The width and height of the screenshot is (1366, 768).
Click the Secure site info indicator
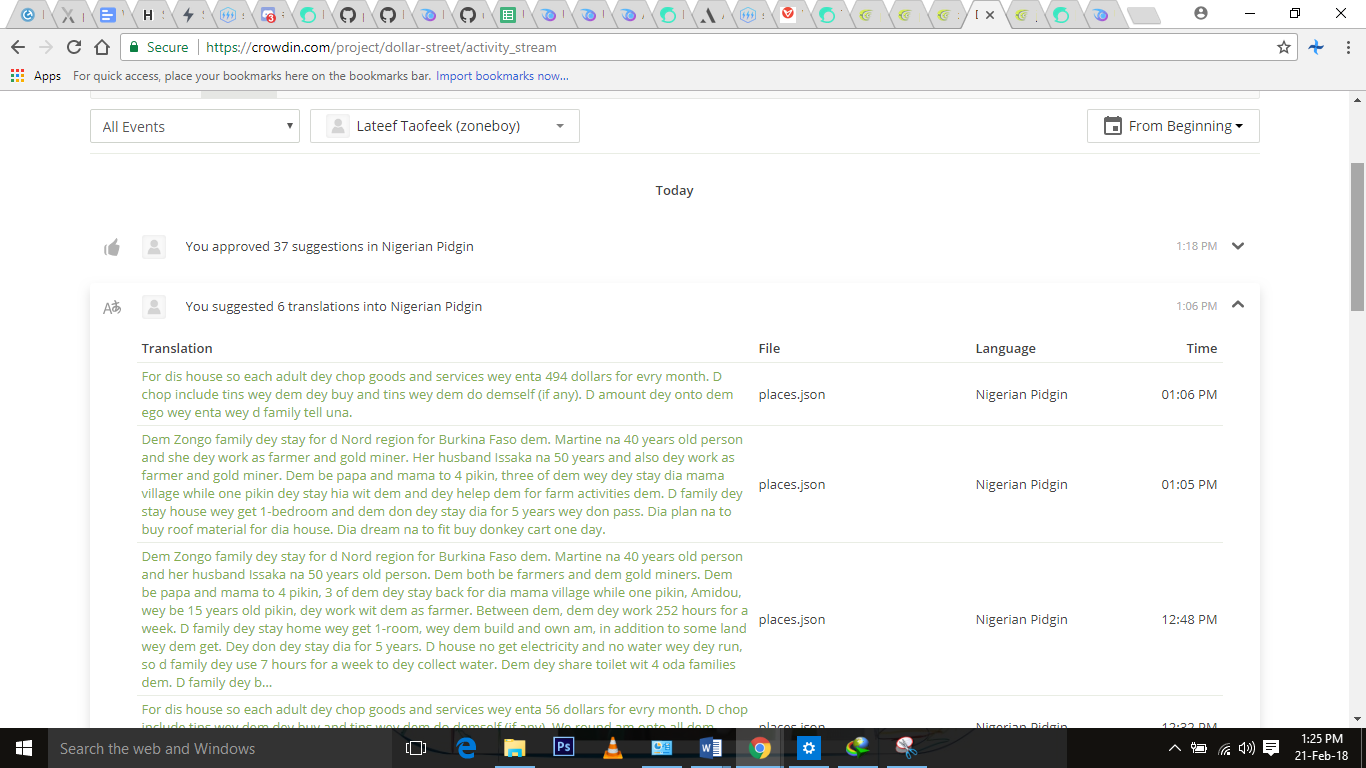click(x=157, y=47)
